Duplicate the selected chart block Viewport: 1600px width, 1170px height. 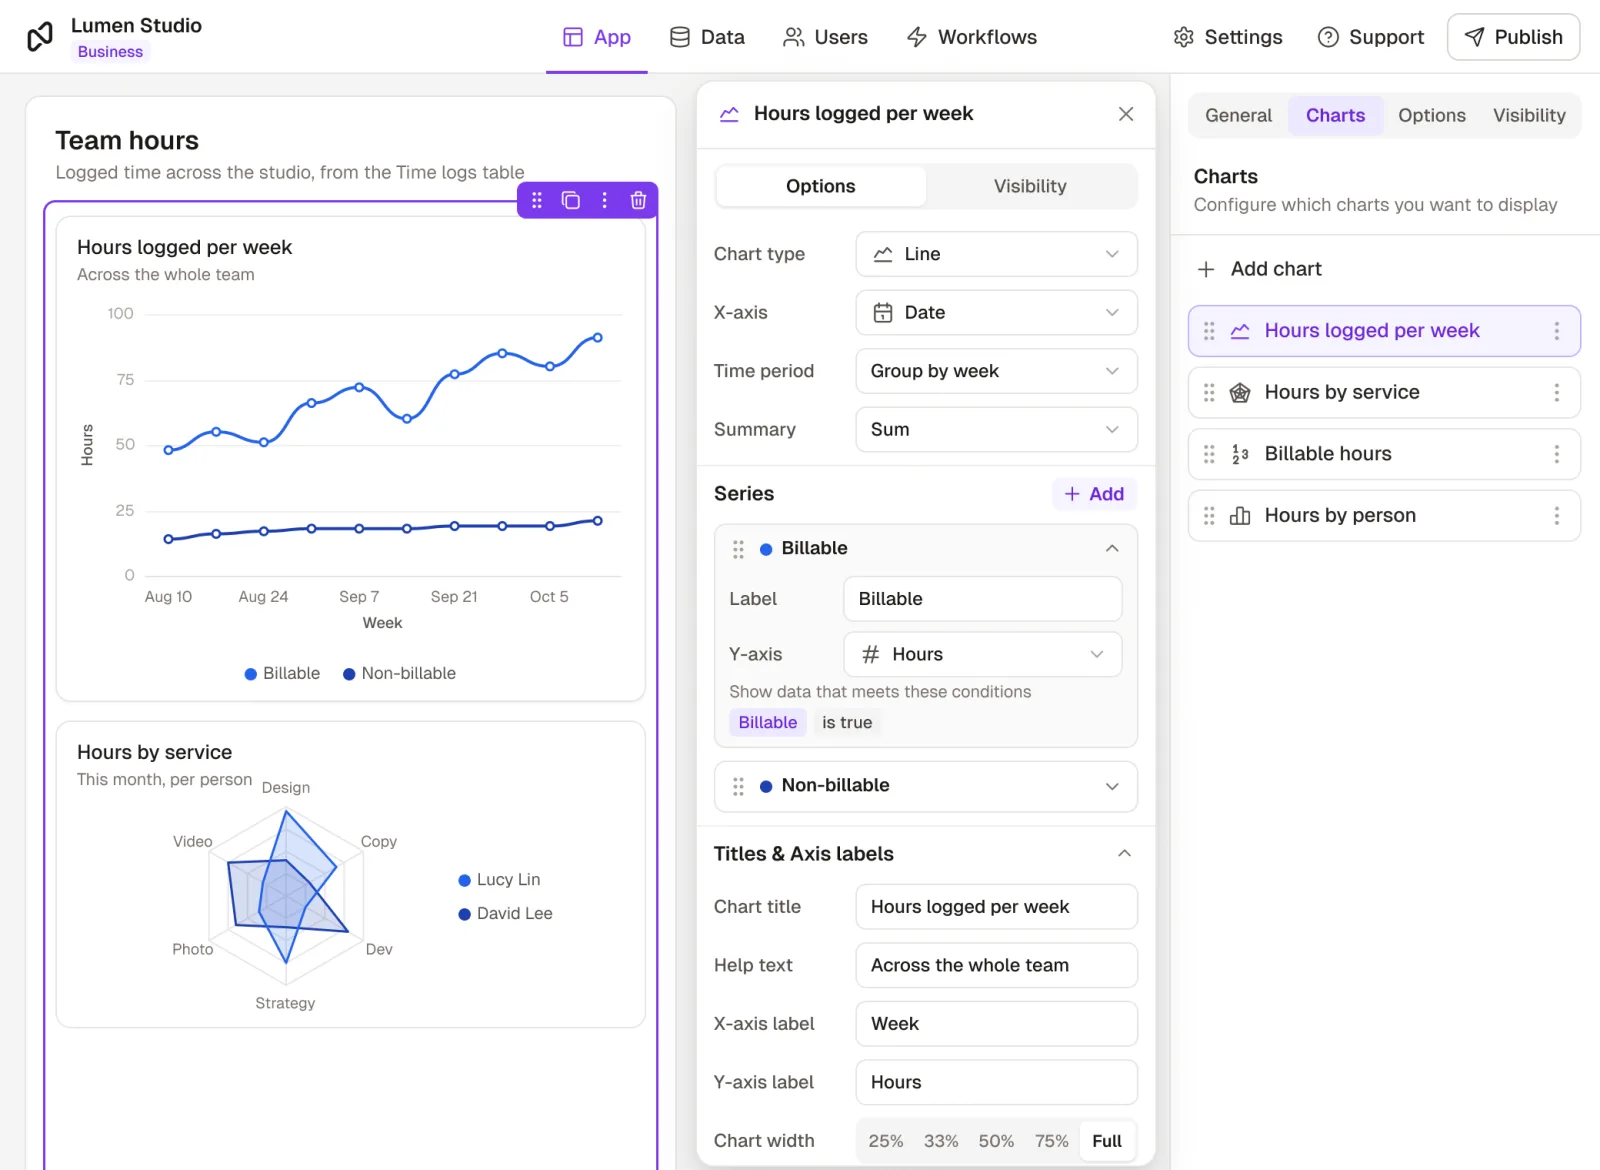click(x=571, y=200)
